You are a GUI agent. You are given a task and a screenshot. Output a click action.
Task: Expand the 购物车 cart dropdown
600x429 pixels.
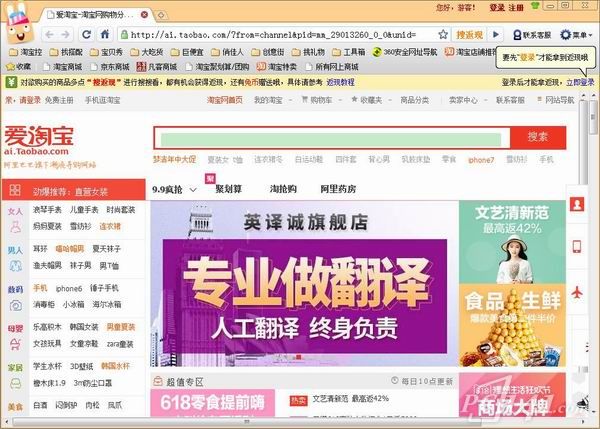point(321,100)
